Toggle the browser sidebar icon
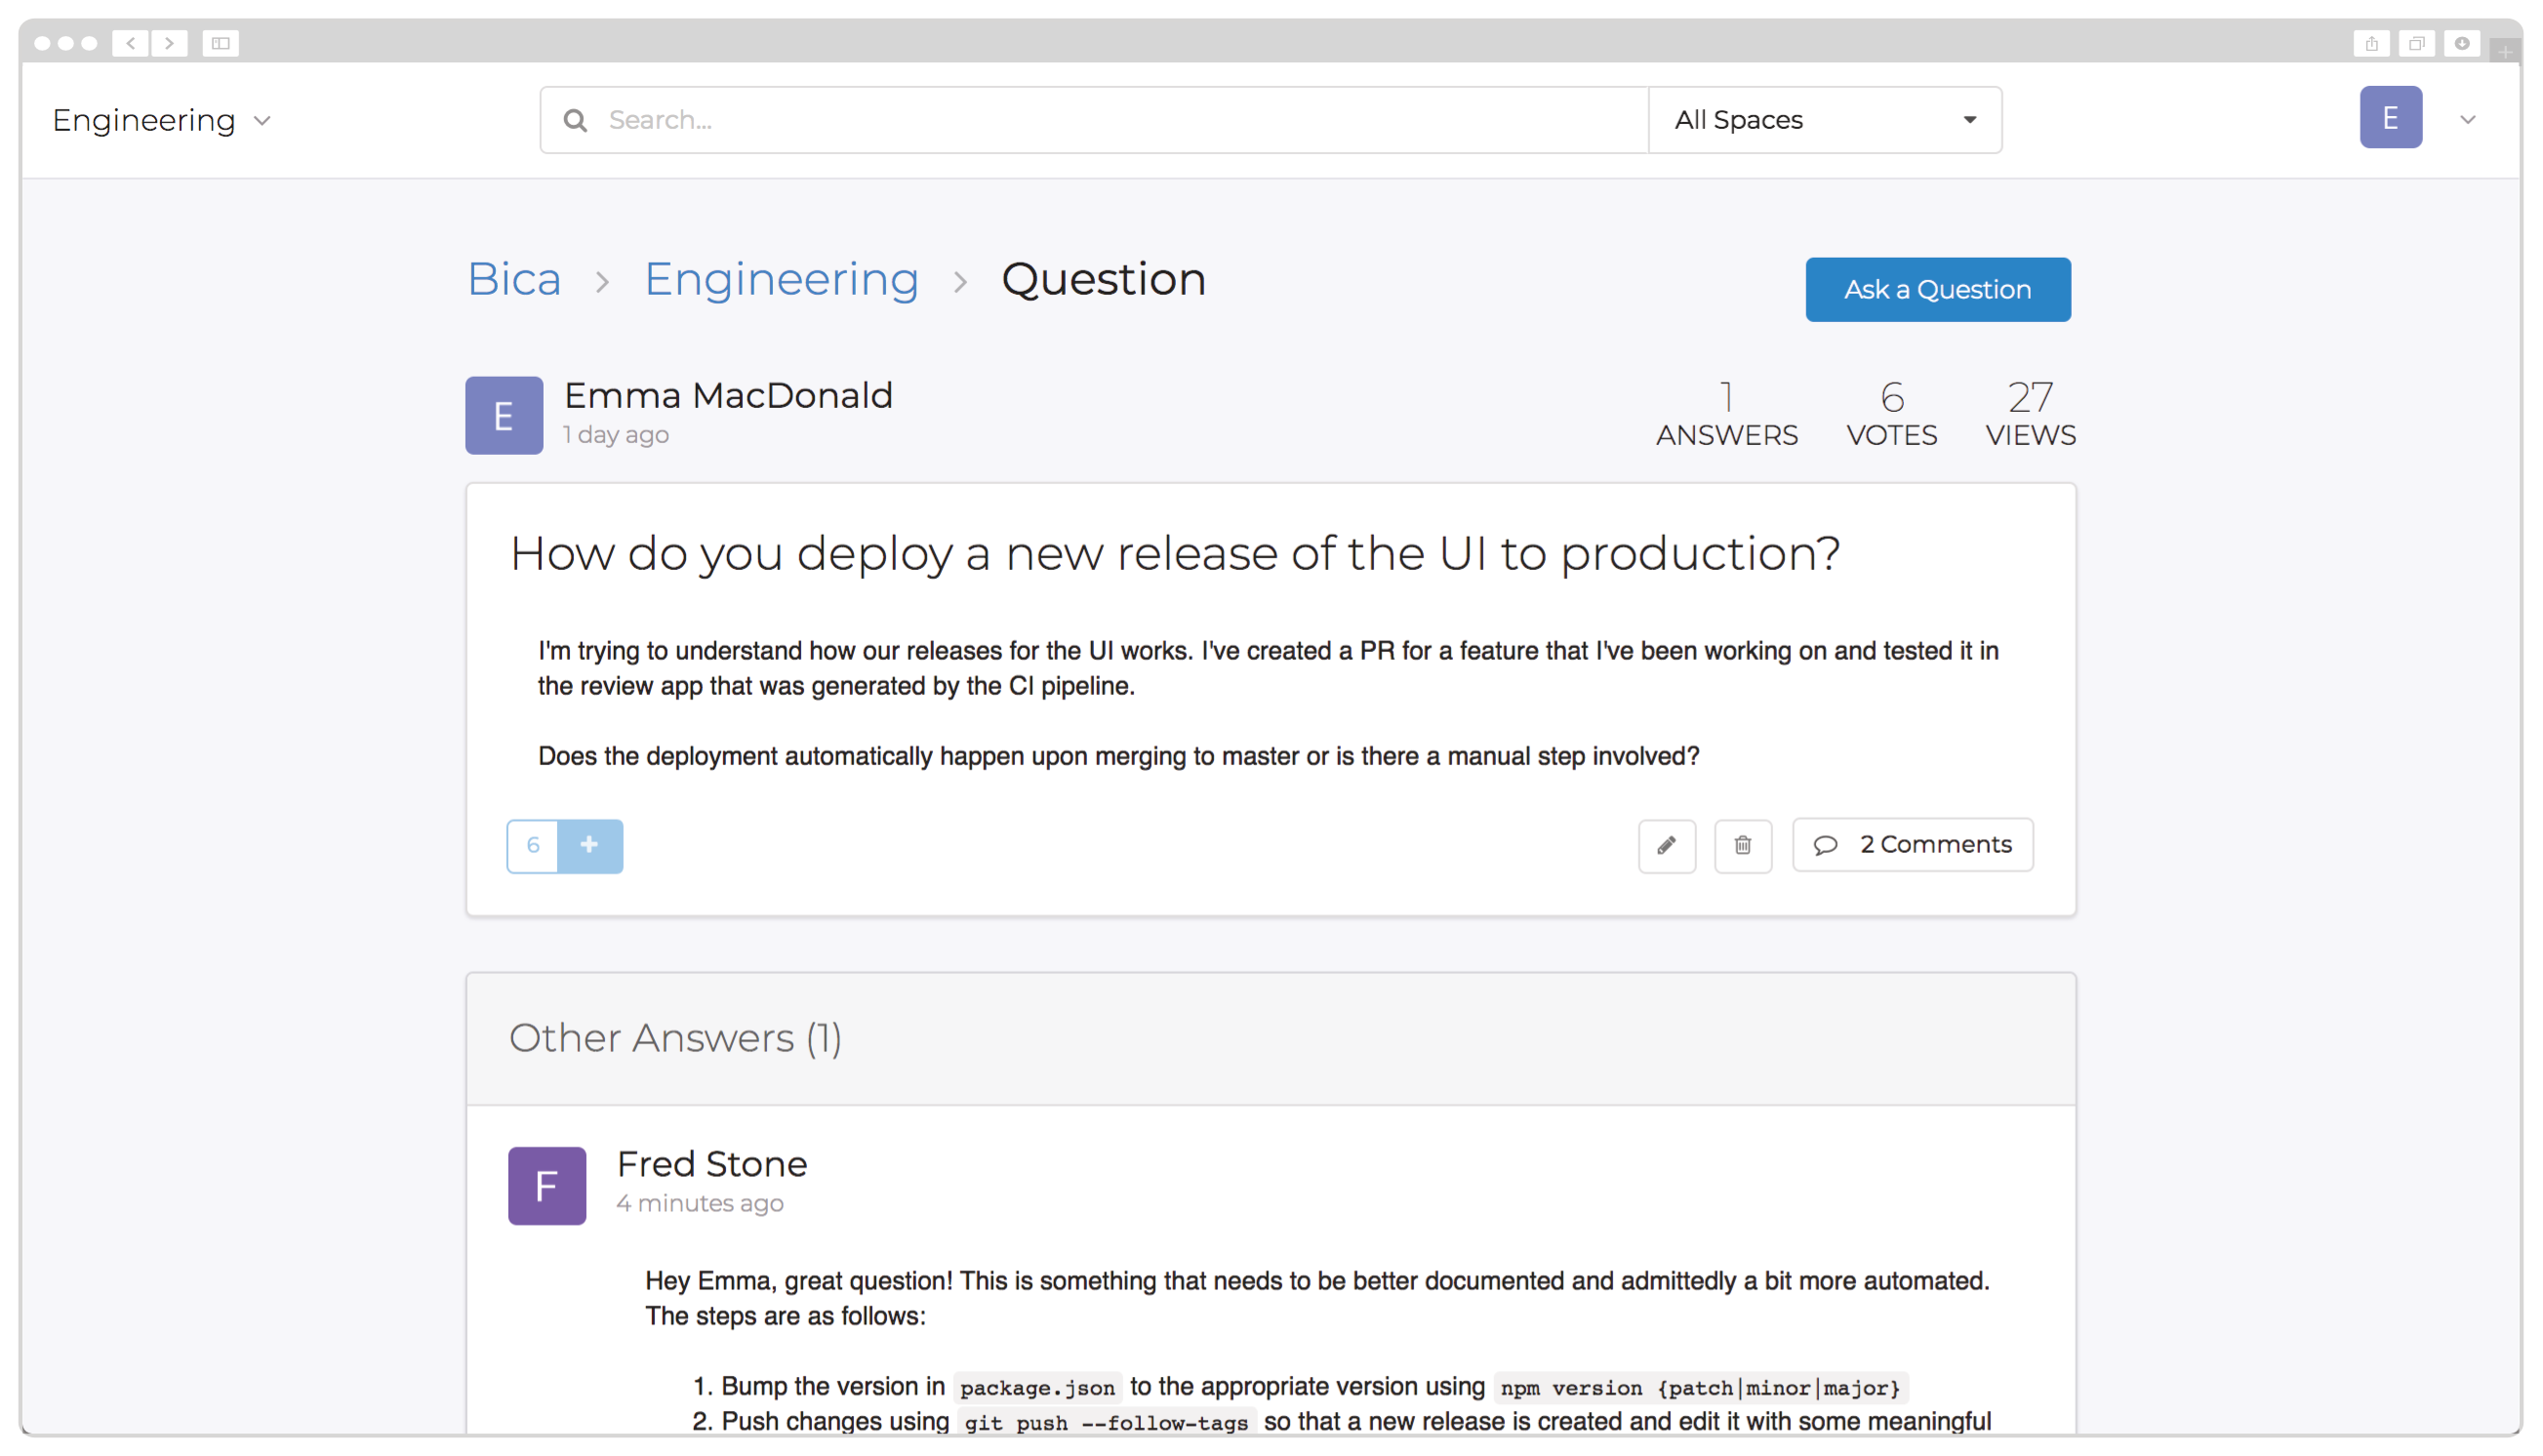Screen dimensions: 2543x1456 click(220, 43)
